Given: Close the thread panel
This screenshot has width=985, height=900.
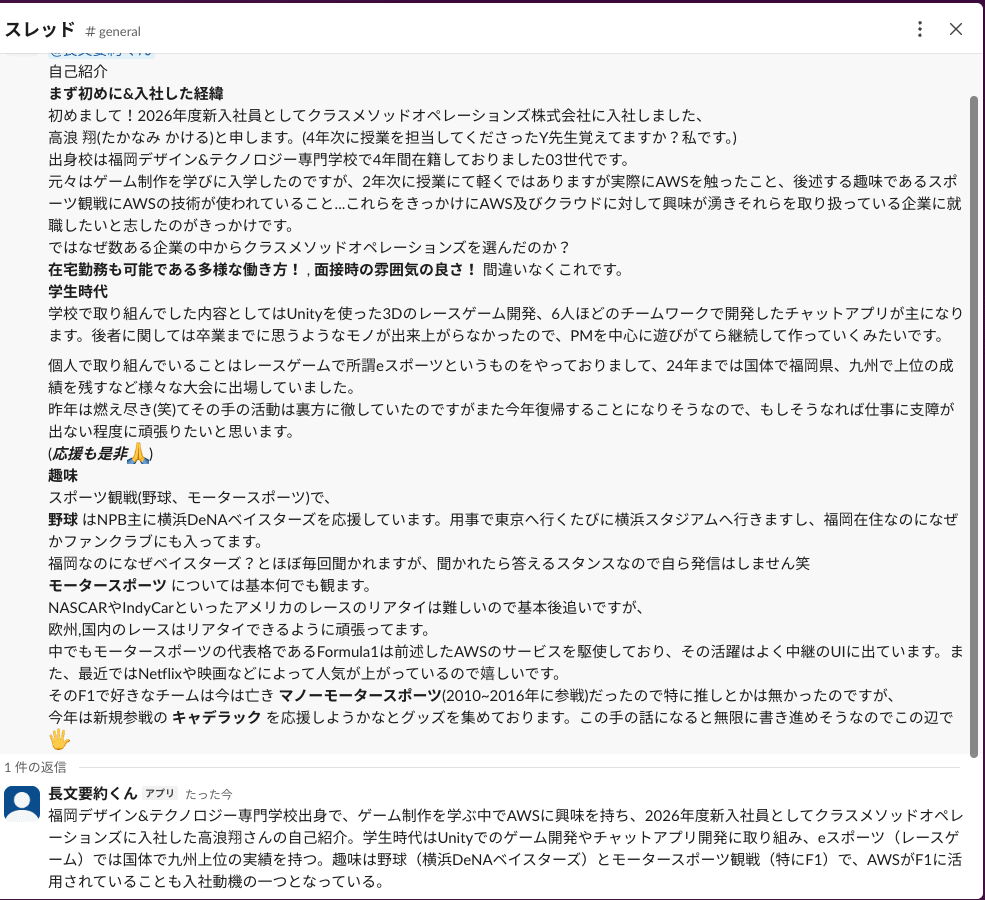Looking at the screenshot, I should pos(955,29).
